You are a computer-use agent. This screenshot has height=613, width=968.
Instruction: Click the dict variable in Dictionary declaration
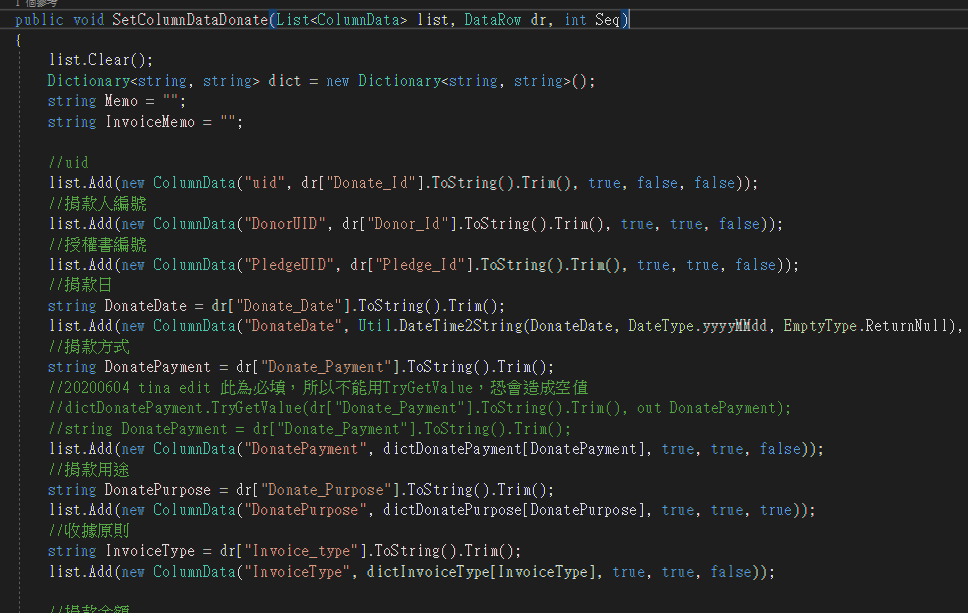[284, 81]
